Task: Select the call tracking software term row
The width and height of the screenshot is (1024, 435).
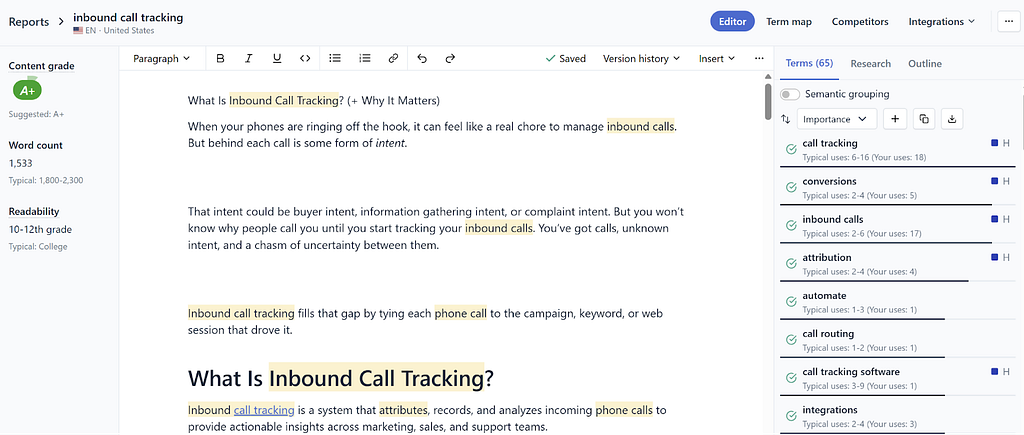Action: [x=898, y=378]
